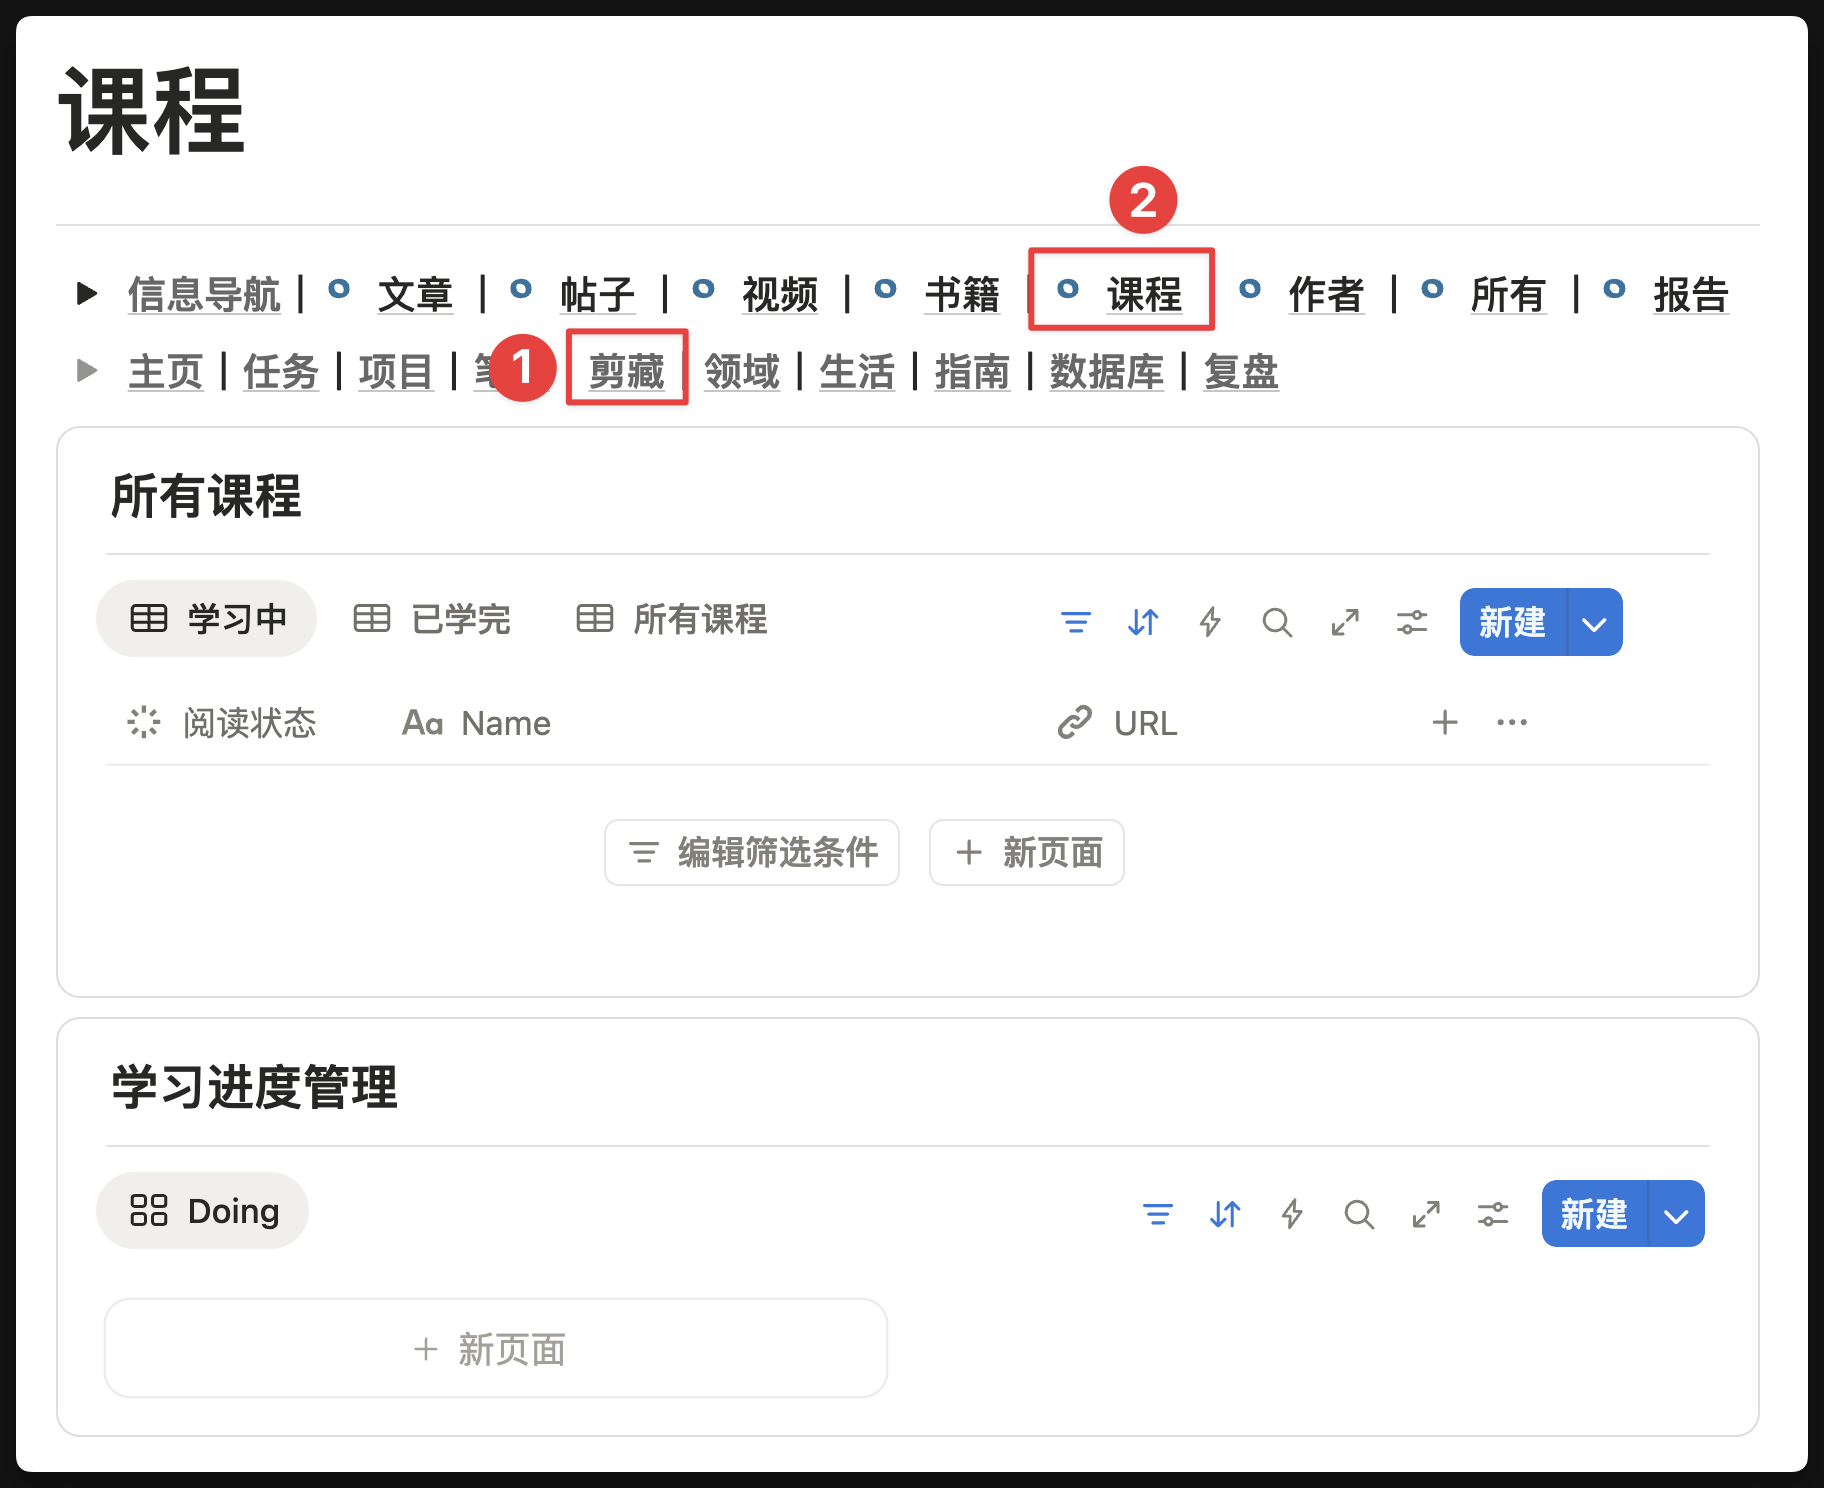Viewport: 1824px width, 1488px height.
Task: Click search icon in 学习进度管理 toolbar
Action: point(1358,1214)
